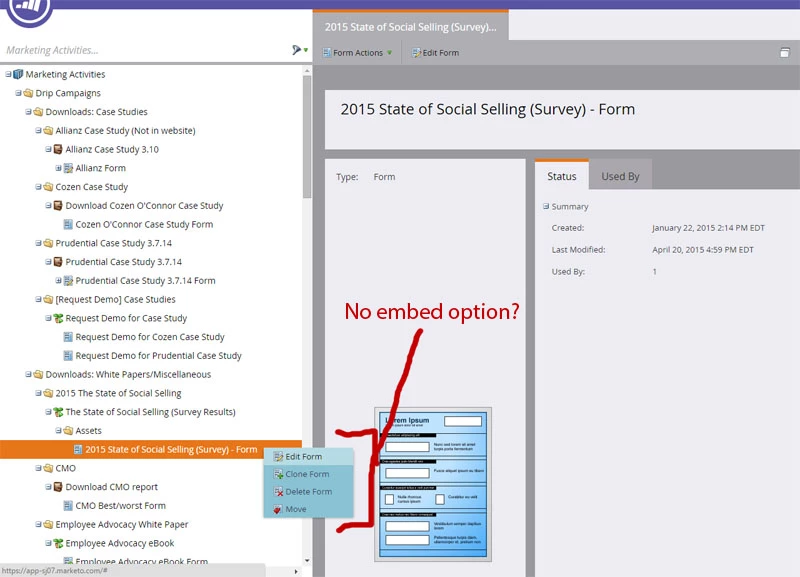Collapse the Summary section

pyautogui.click(x=546, y=206)
